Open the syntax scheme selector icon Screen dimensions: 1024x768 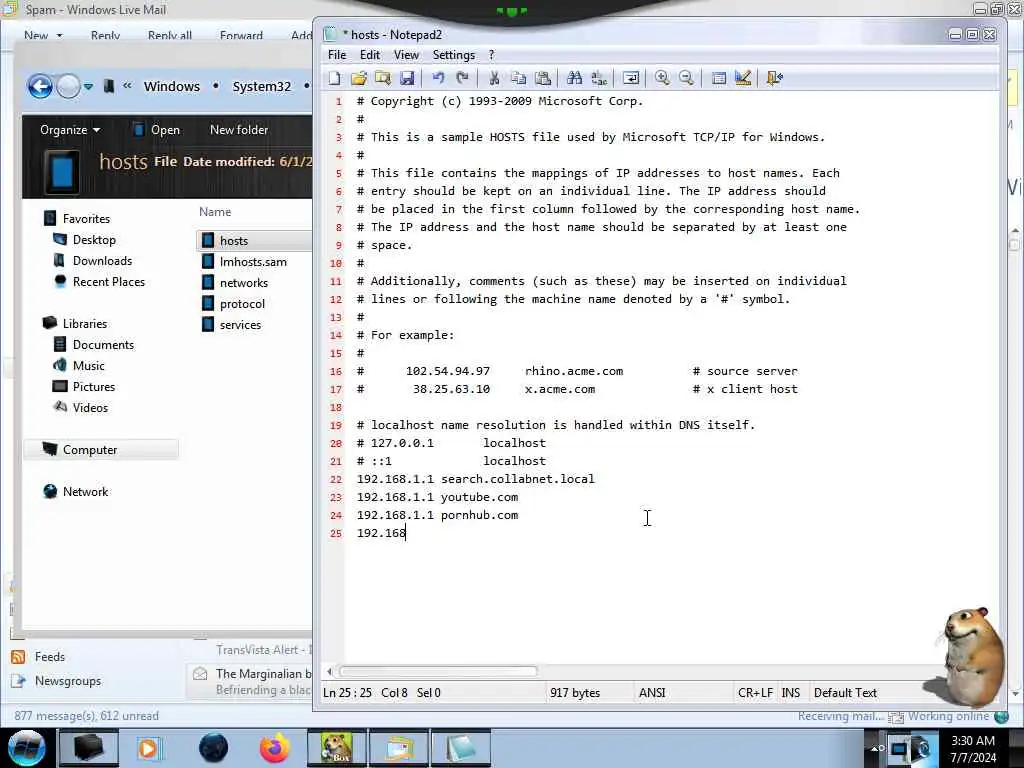tap(718, 78)
